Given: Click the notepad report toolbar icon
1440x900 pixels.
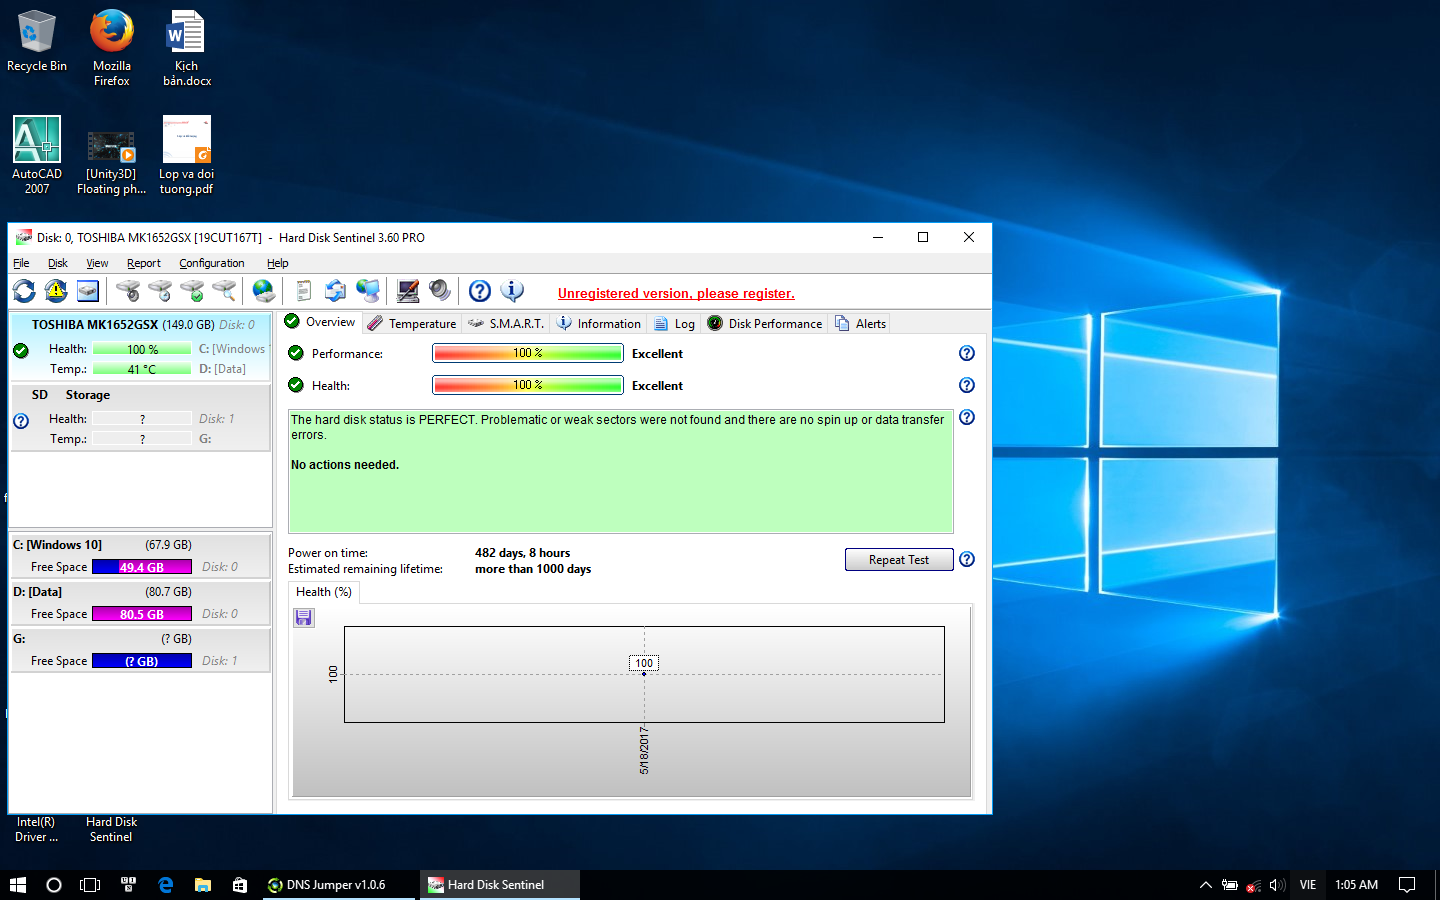Looking at the screenshot, I should [x=303, y=291].
